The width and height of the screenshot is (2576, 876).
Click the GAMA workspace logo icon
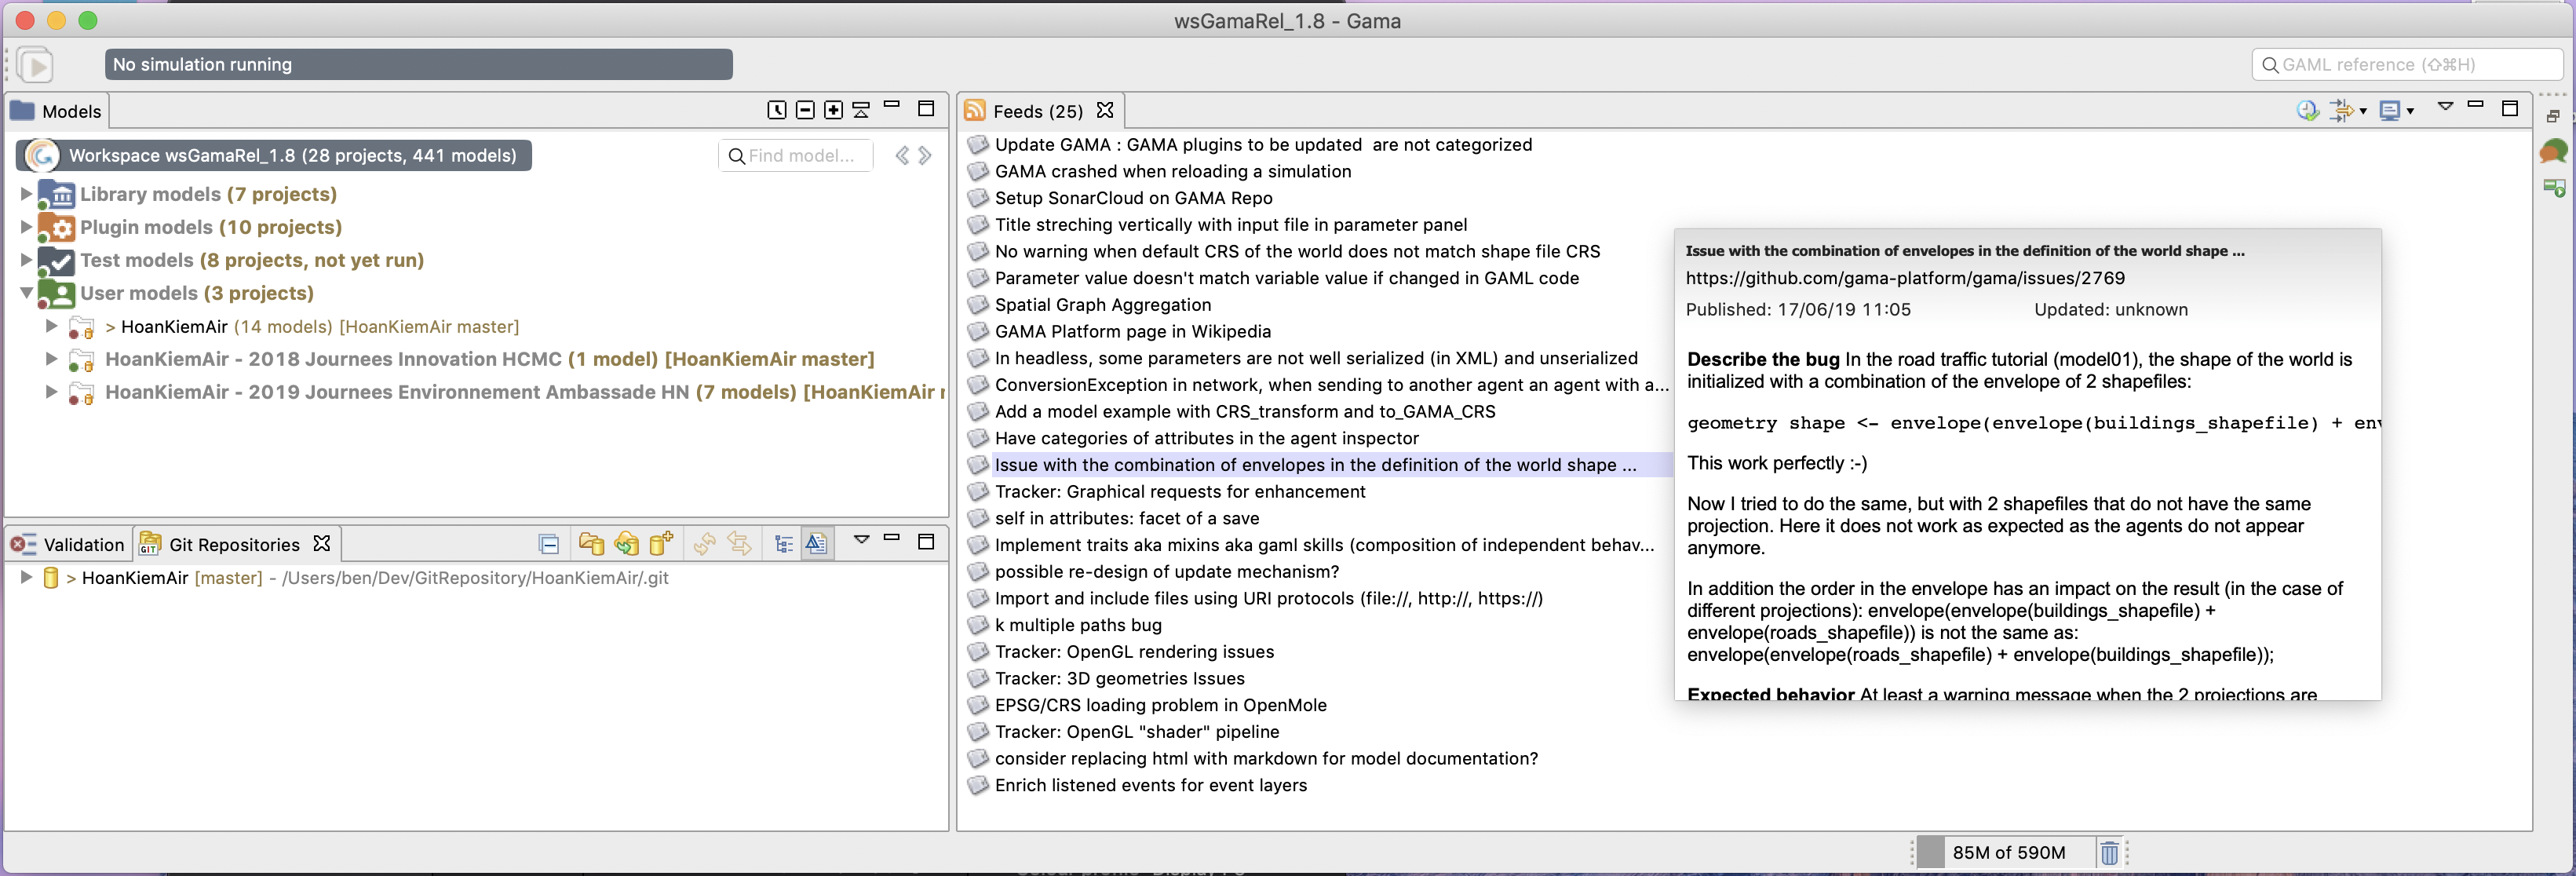click(41, 155)
